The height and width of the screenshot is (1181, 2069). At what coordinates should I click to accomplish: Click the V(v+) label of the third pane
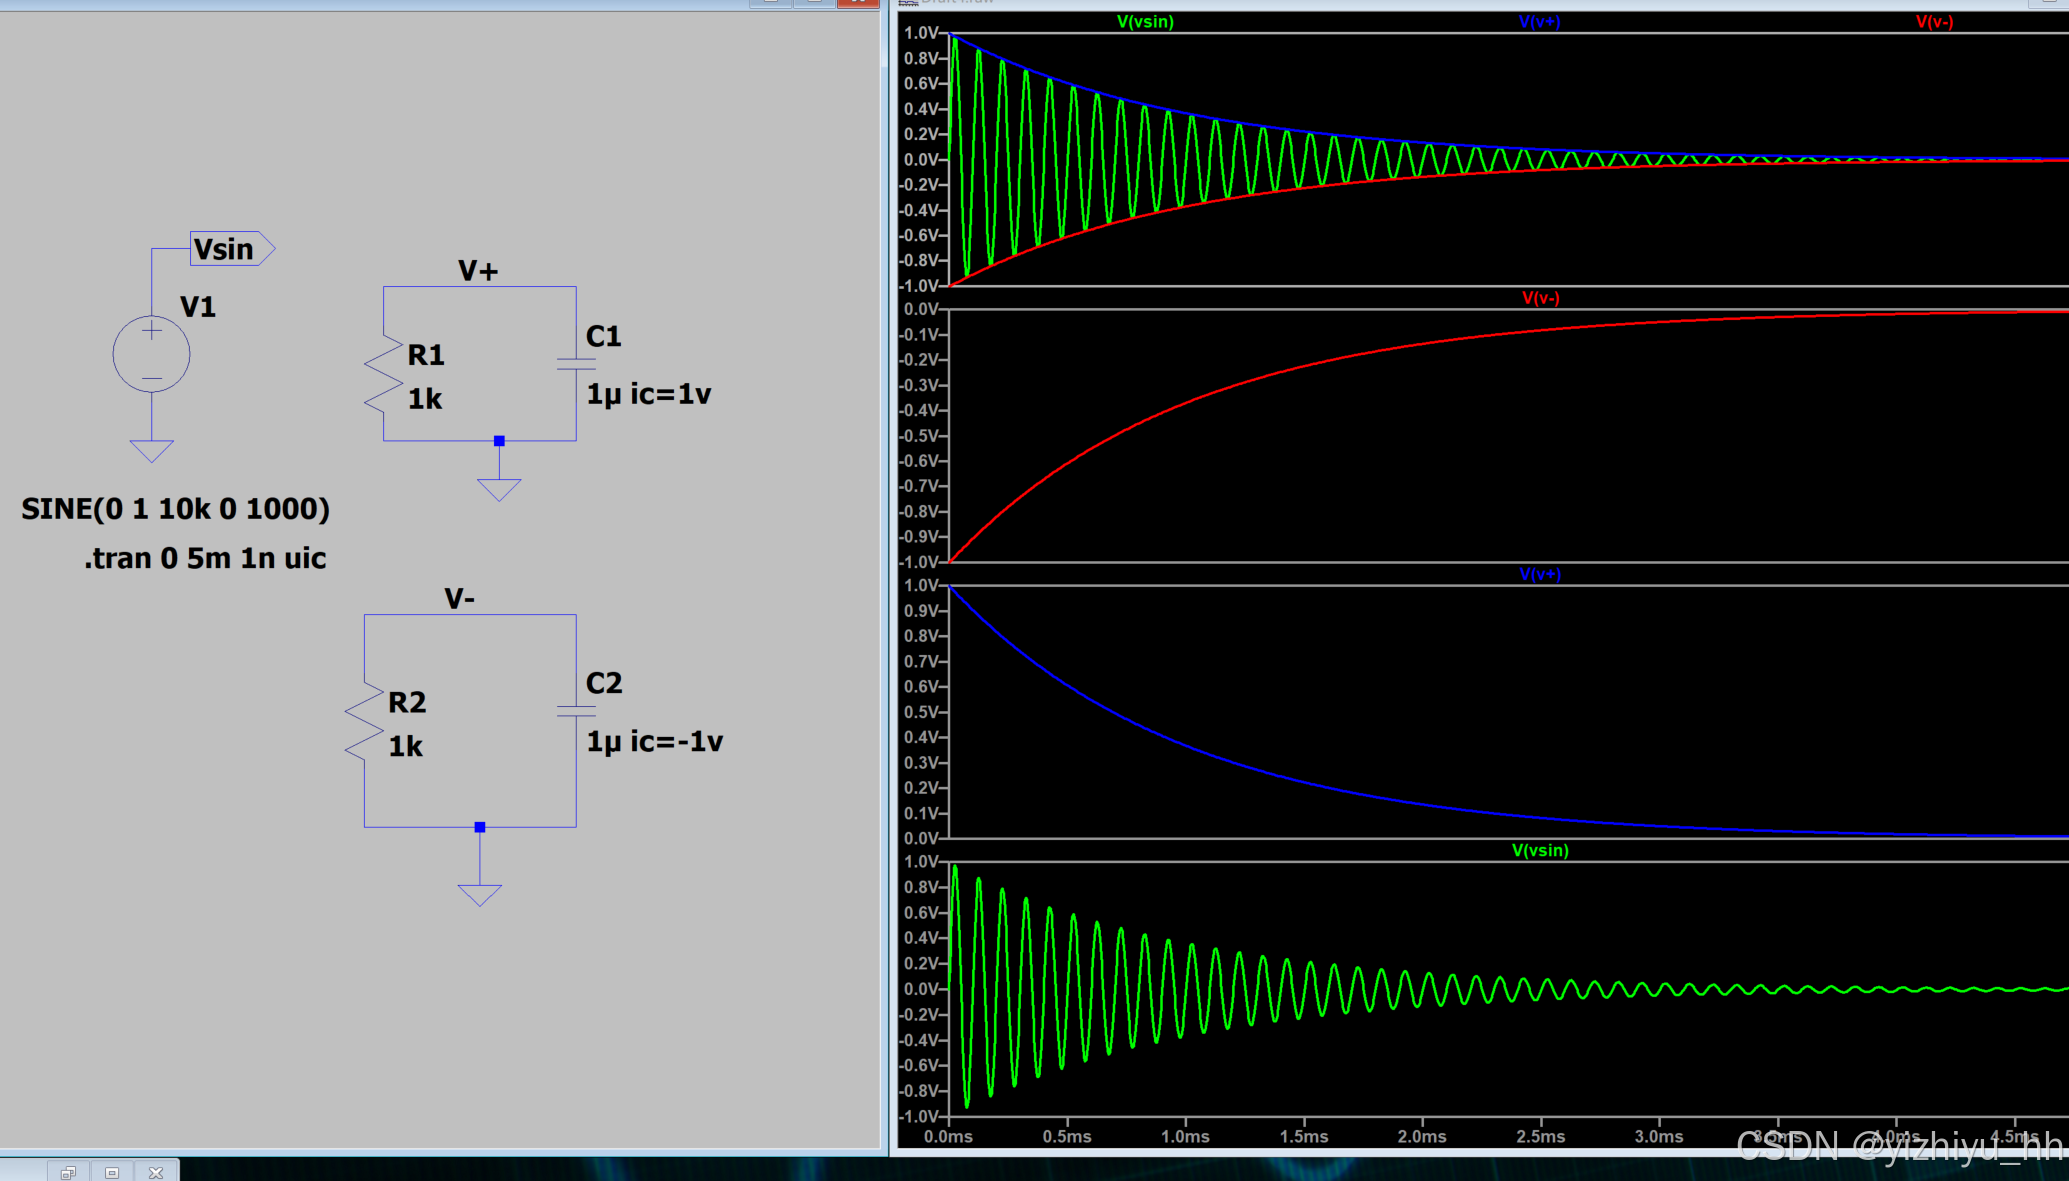1540,574
